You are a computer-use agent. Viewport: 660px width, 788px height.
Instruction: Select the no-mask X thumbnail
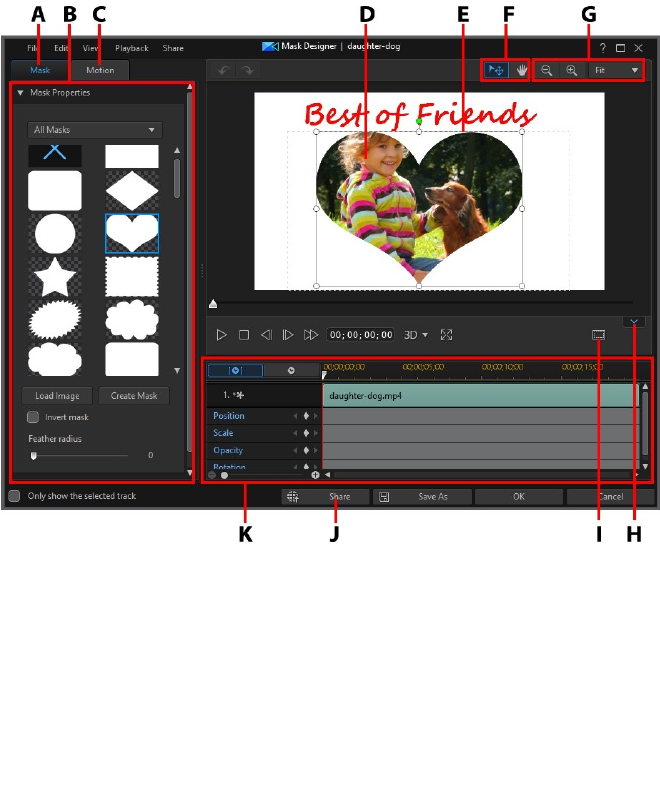pyautogui.click(x=55, y=156)
